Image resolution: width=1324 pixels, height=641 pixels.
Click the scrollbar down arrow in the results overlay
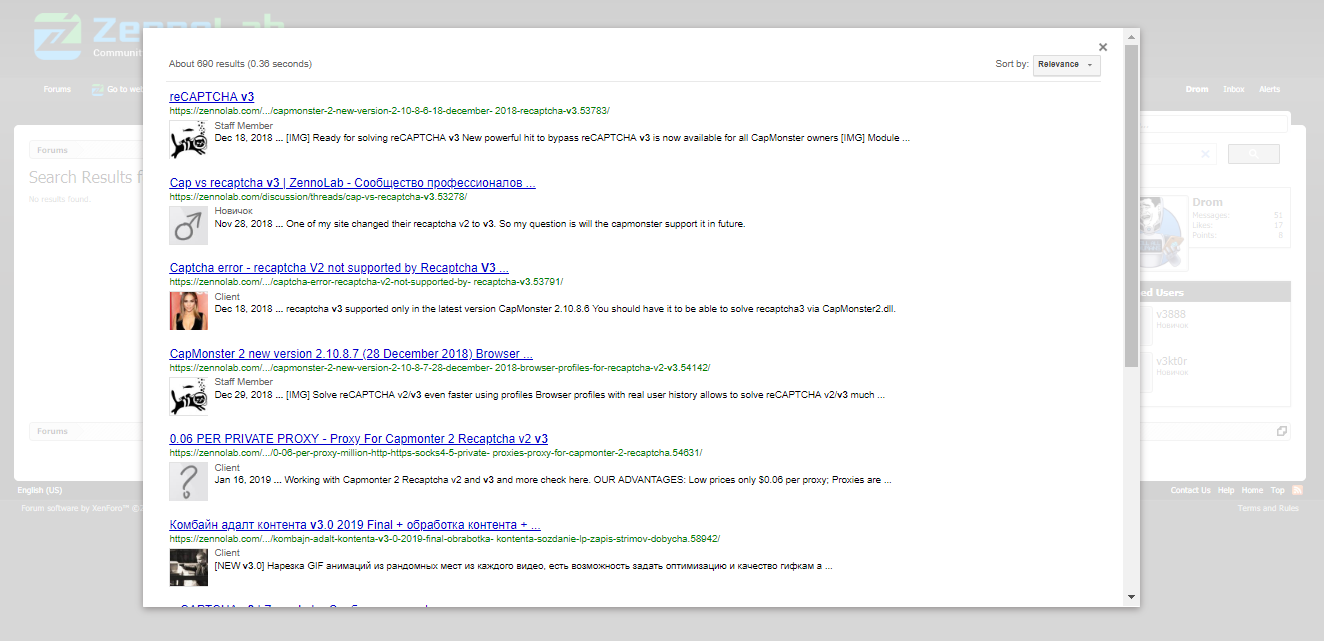[1131, 597]
